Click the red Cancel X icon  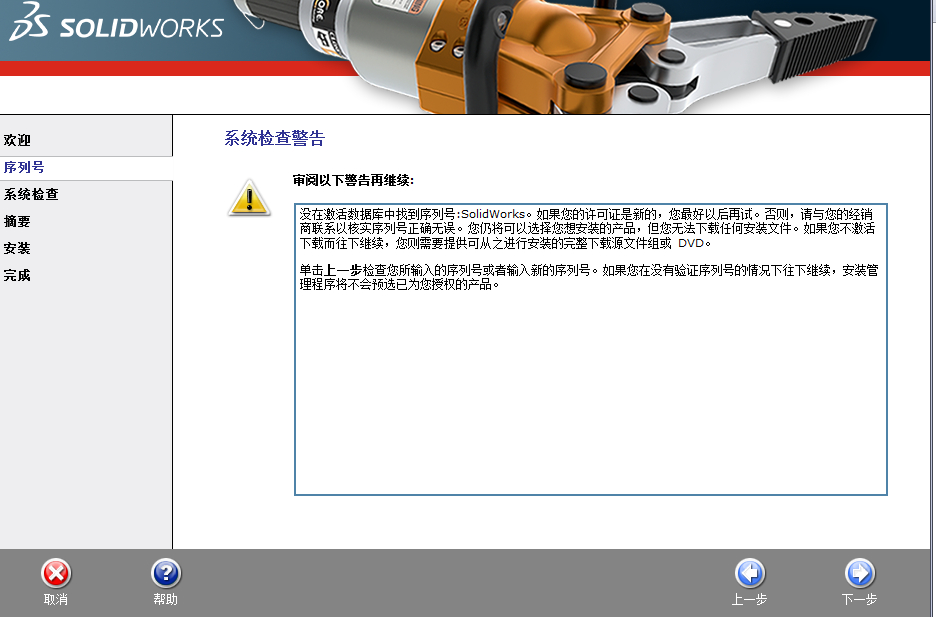click(56, 573)
